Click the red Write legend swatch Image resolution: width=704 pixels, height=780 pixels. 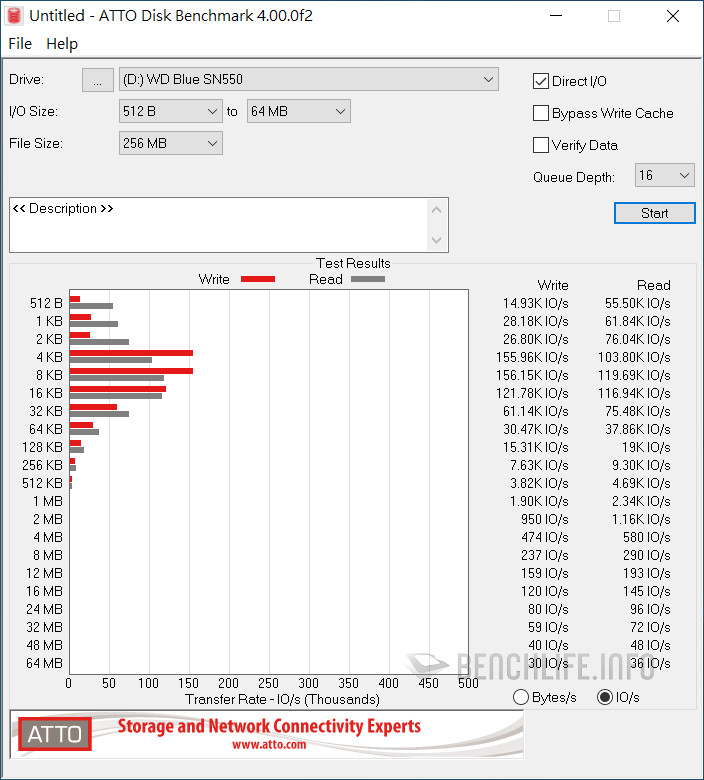(258, 279)
